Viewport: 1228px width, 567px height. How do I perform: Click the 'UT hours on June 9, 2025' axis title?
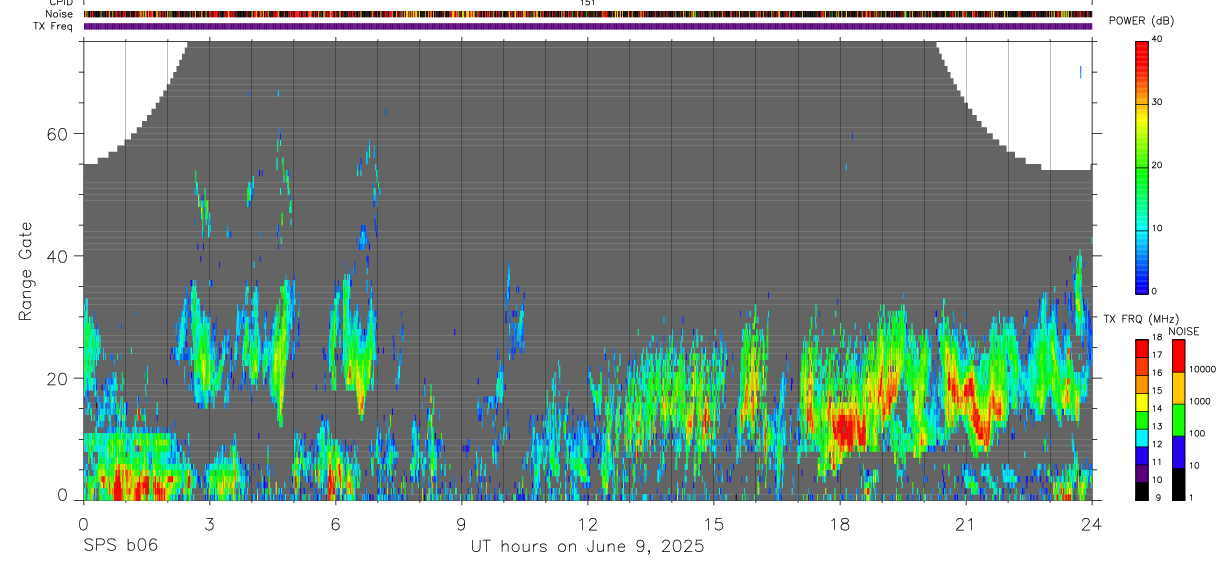(x=588, y=546)
